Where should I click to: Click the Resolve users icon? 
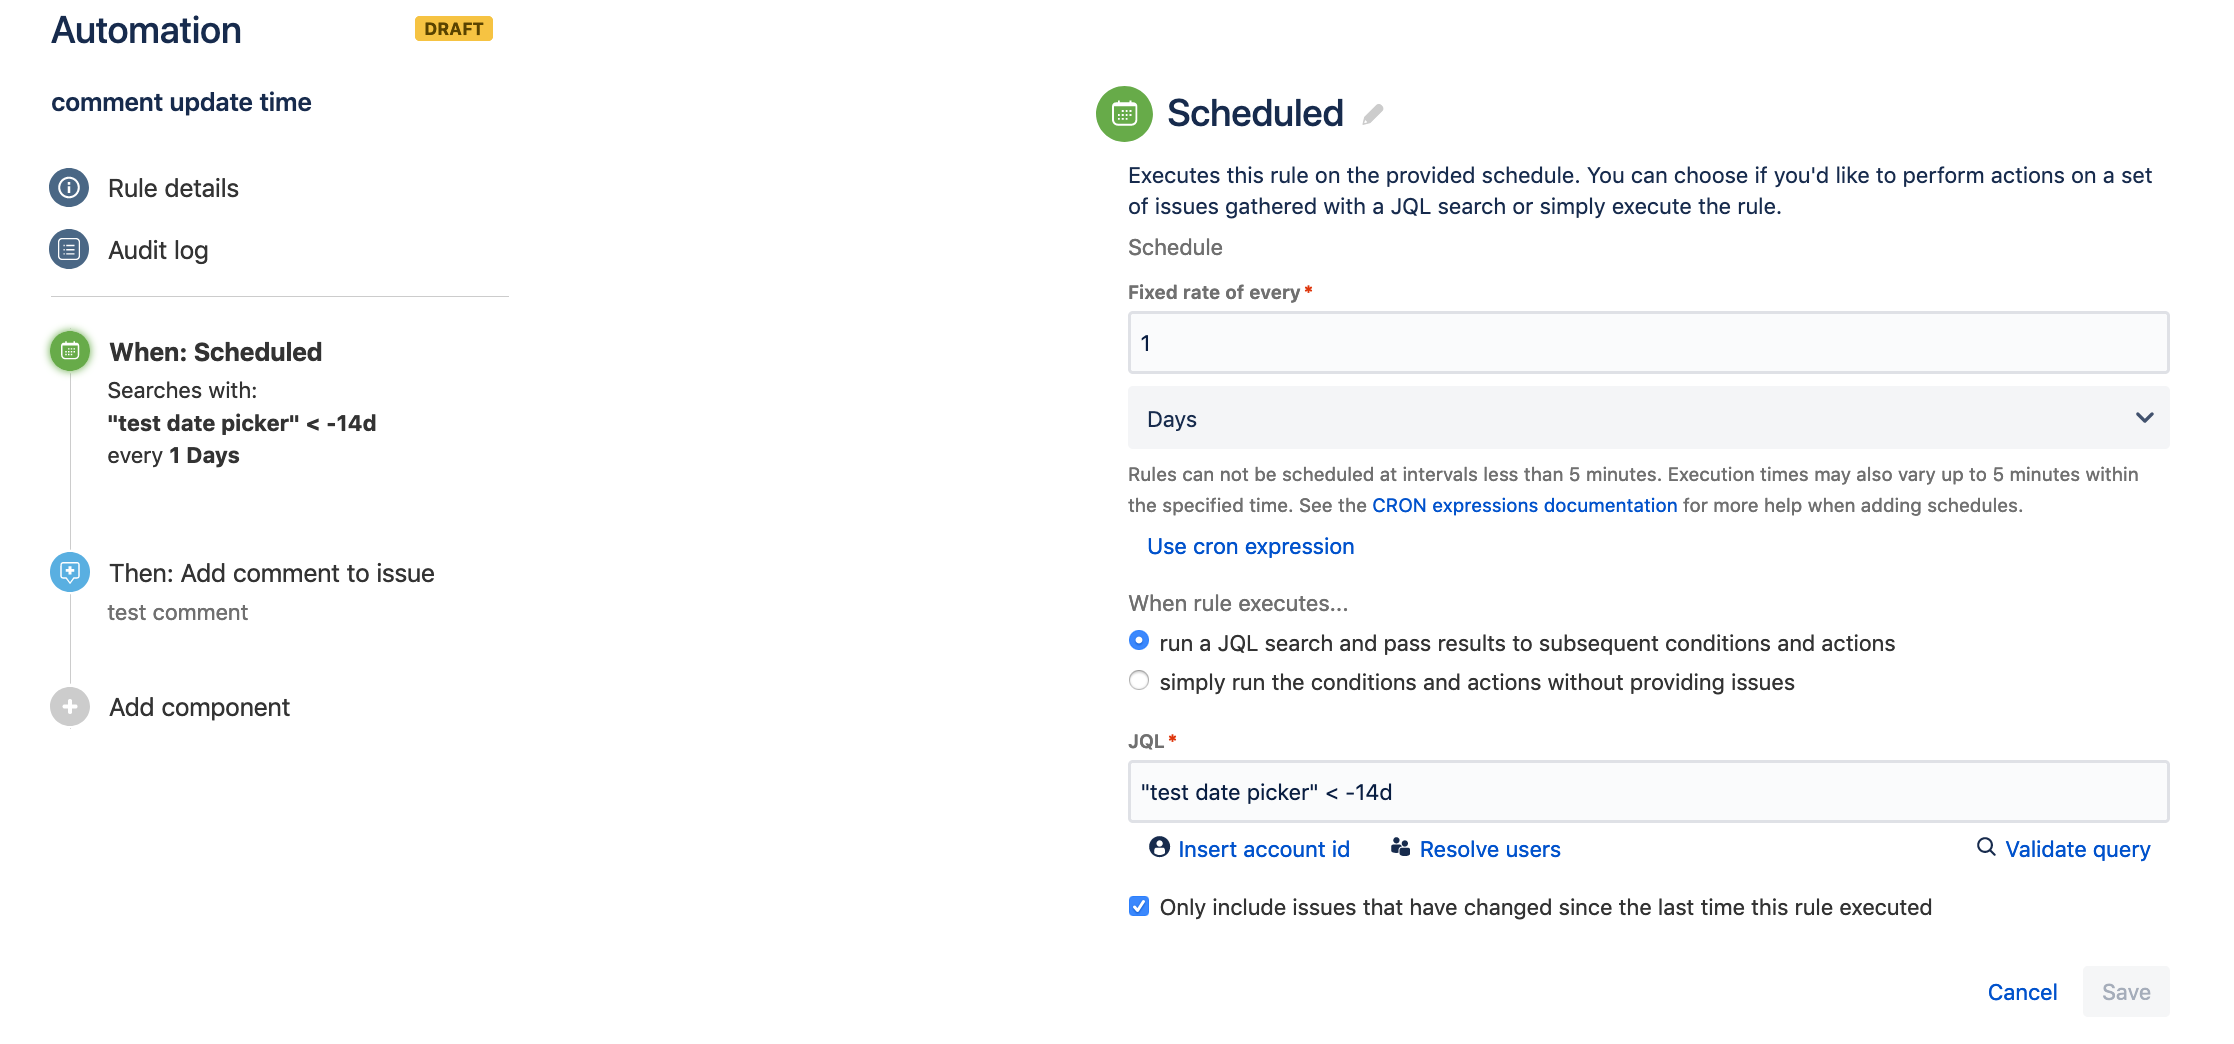pos(1398,847)
